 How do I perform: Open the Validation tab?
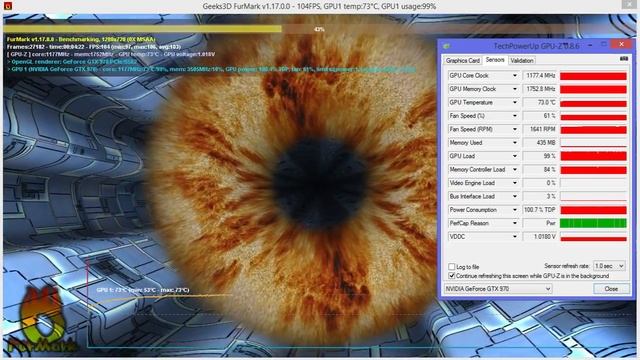pos(522,60)
